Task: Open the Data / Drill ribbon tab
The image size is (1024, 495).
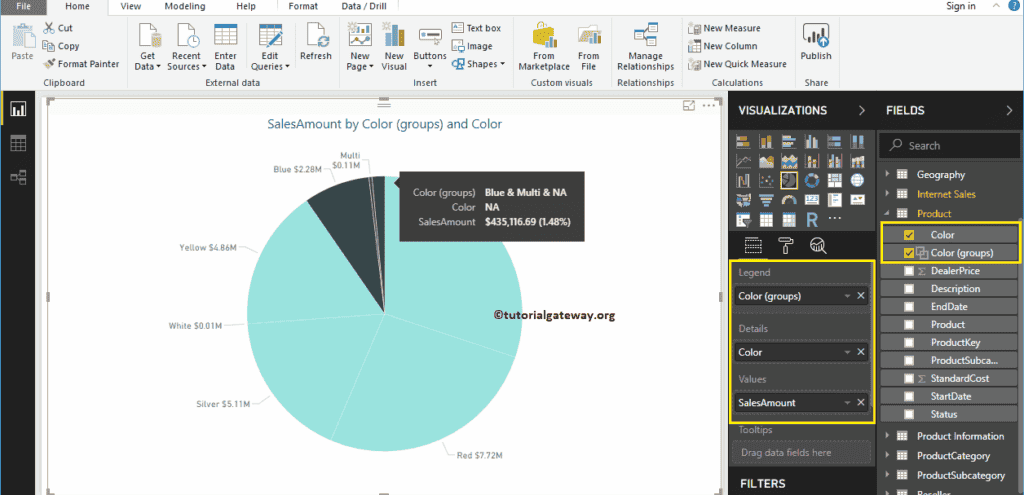Action: point(364,7)
